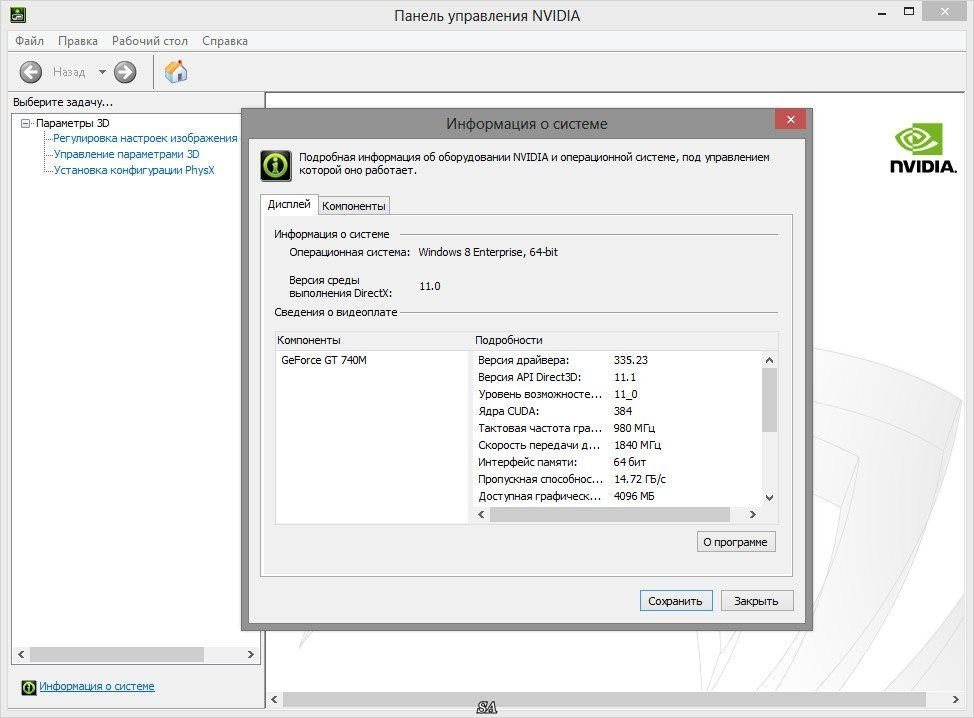The height and width of the screenshot is (718, 974).
Task: Click scroll down arrow in details list
Action: pyautogui.click(x=769, y=498)
